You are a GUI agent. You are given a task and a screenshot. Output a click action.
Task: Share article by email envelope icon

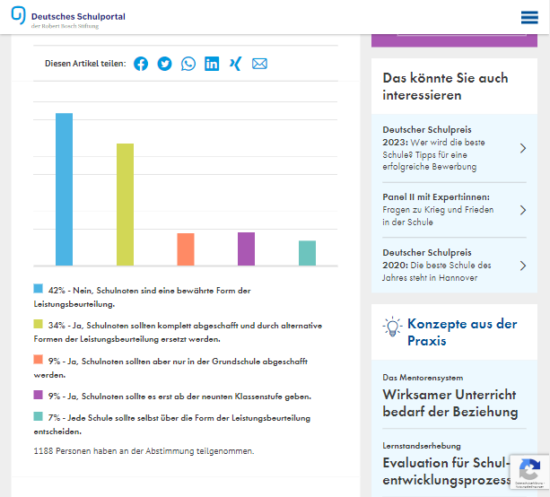pos(260,64)
